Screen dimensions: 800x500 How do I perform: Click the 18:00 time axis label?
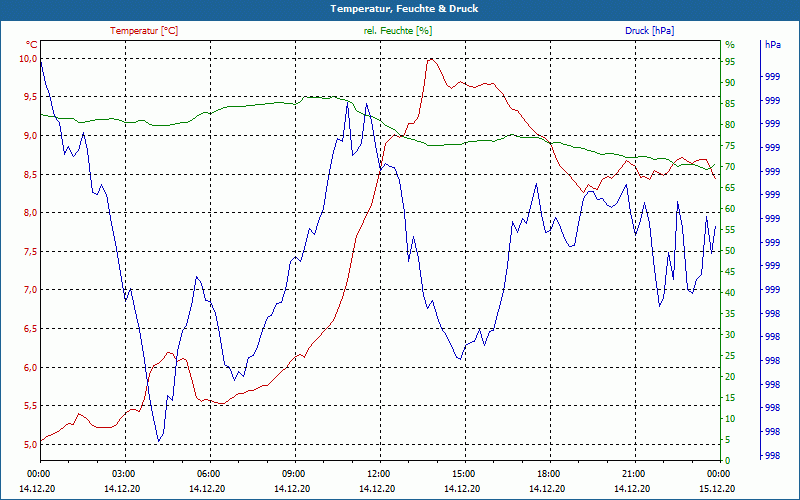point(548,473)
